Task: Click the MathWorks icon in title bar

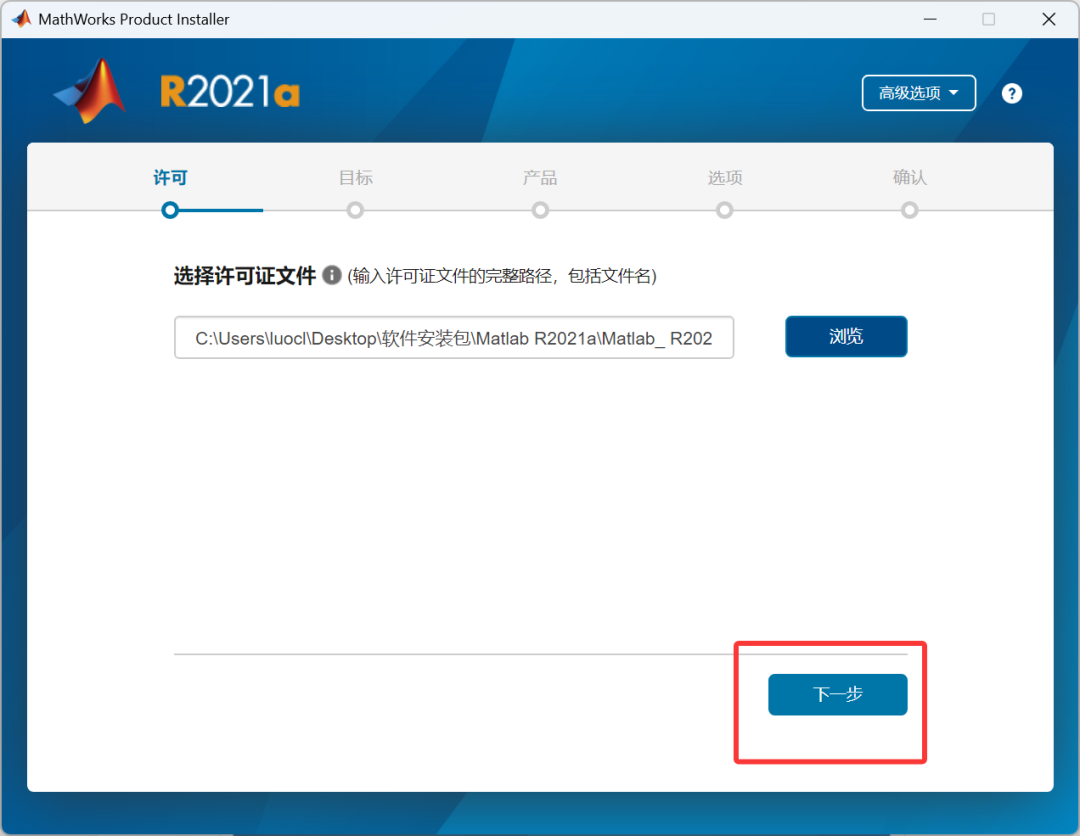Action: 21,19
